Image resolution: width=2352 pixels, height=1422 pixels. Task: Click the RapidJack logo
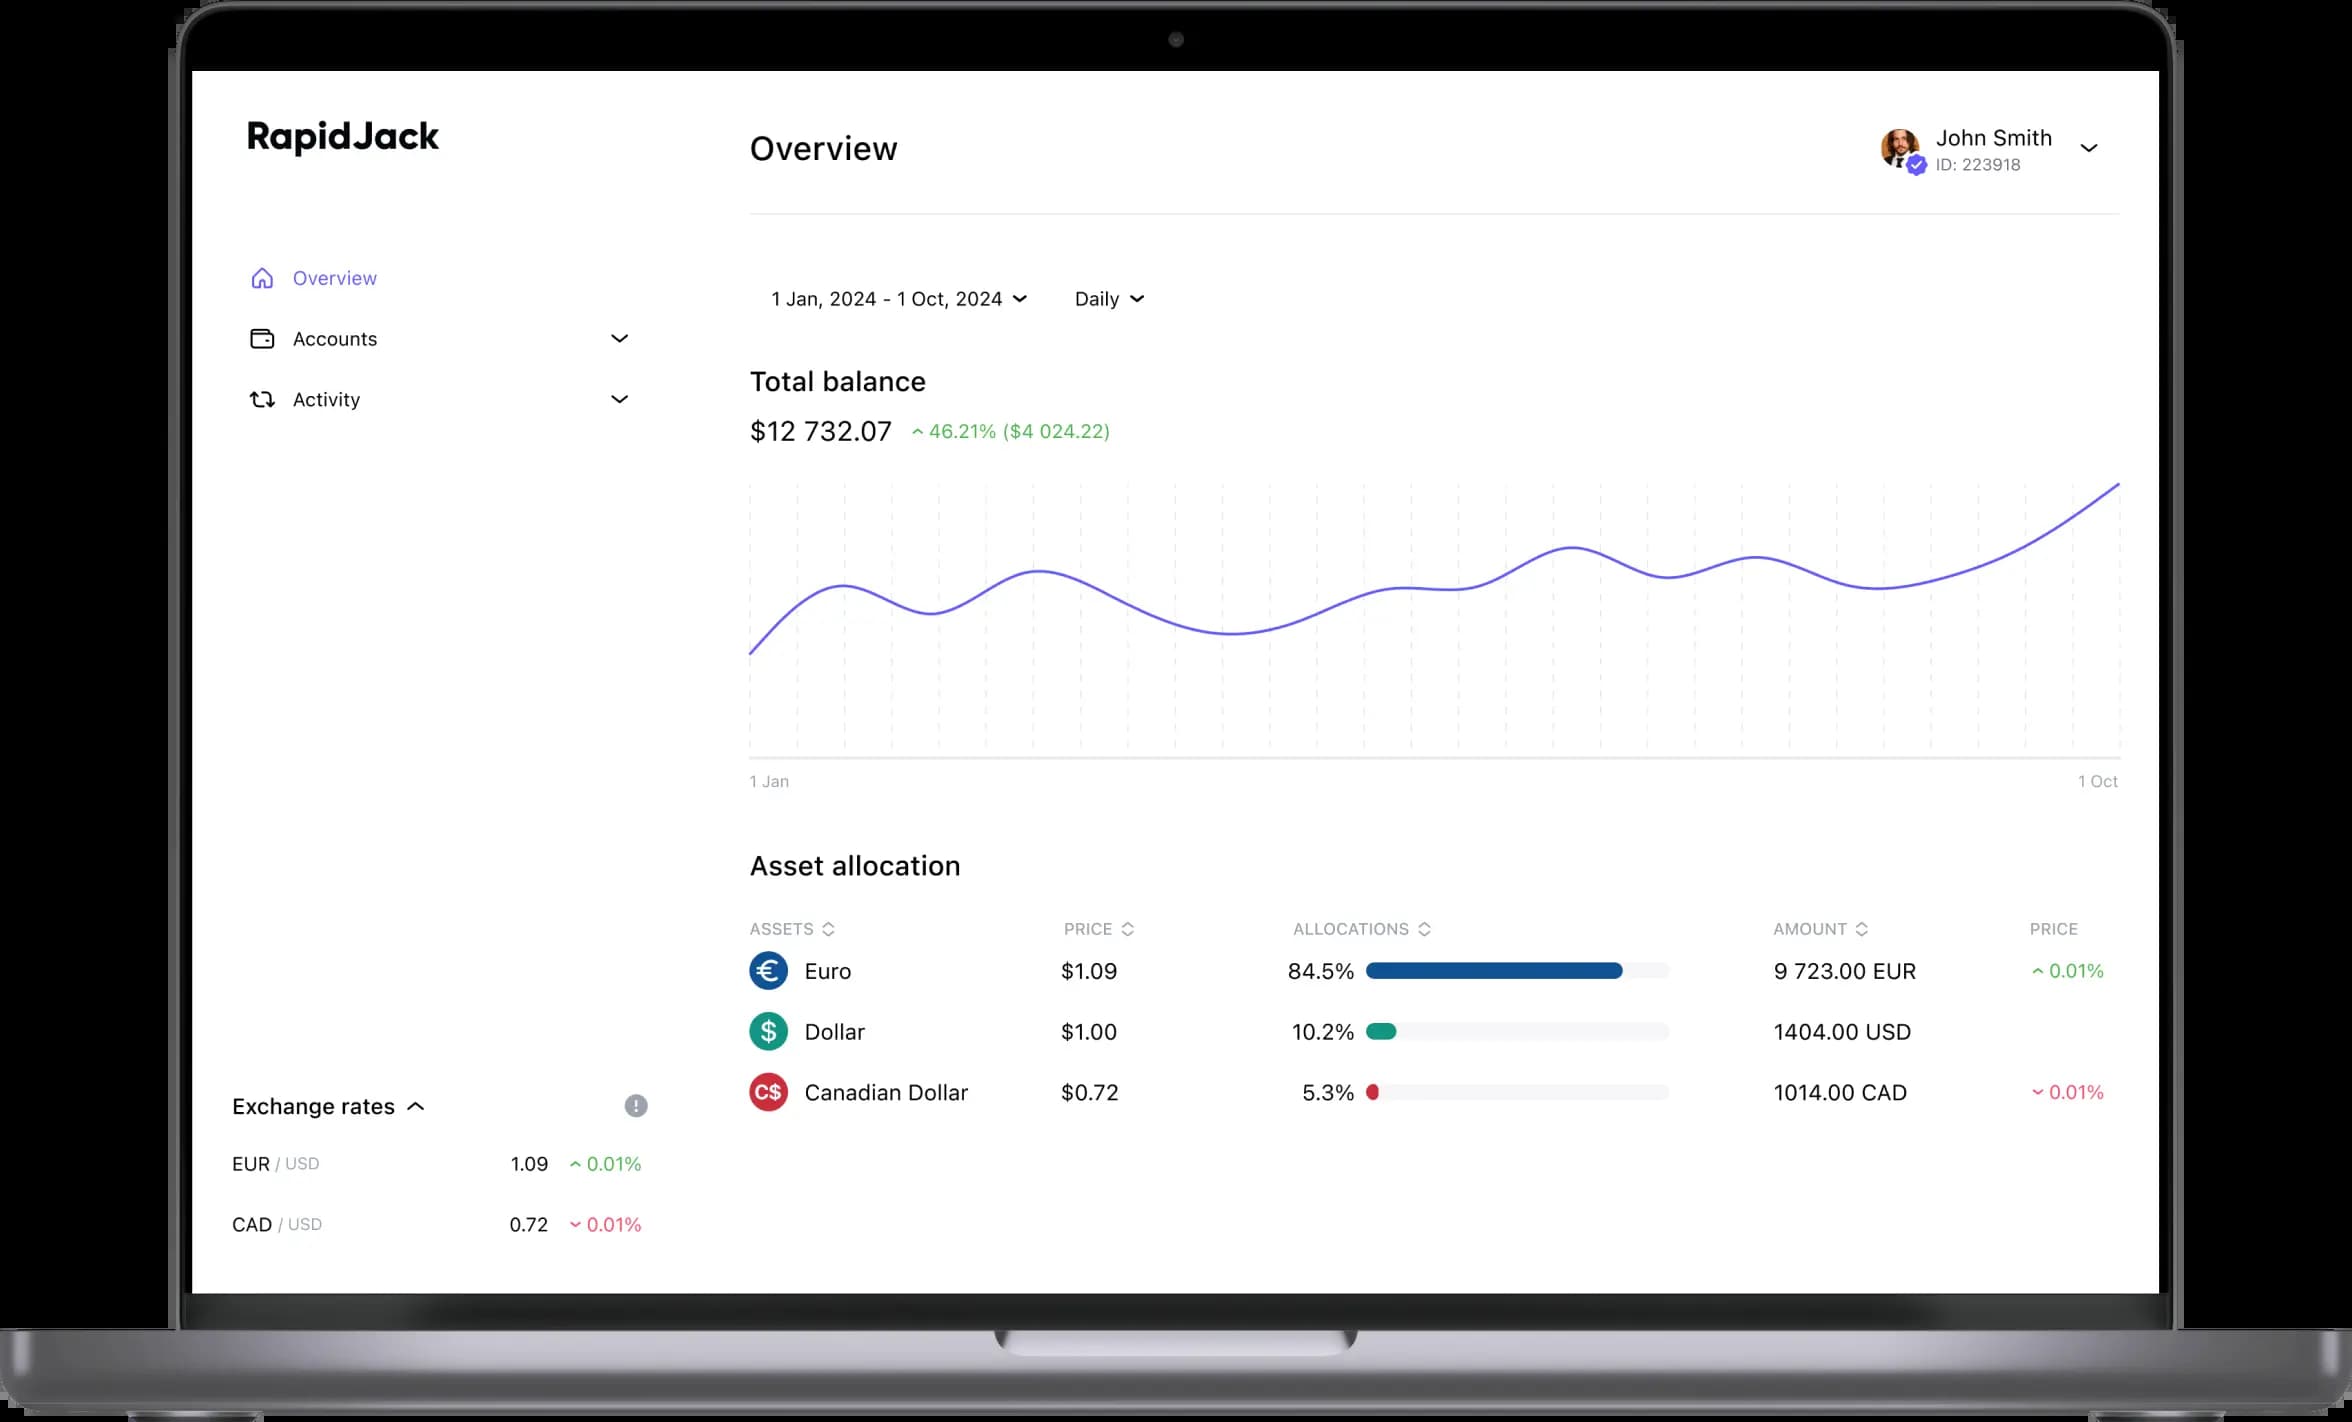point(343,137)
